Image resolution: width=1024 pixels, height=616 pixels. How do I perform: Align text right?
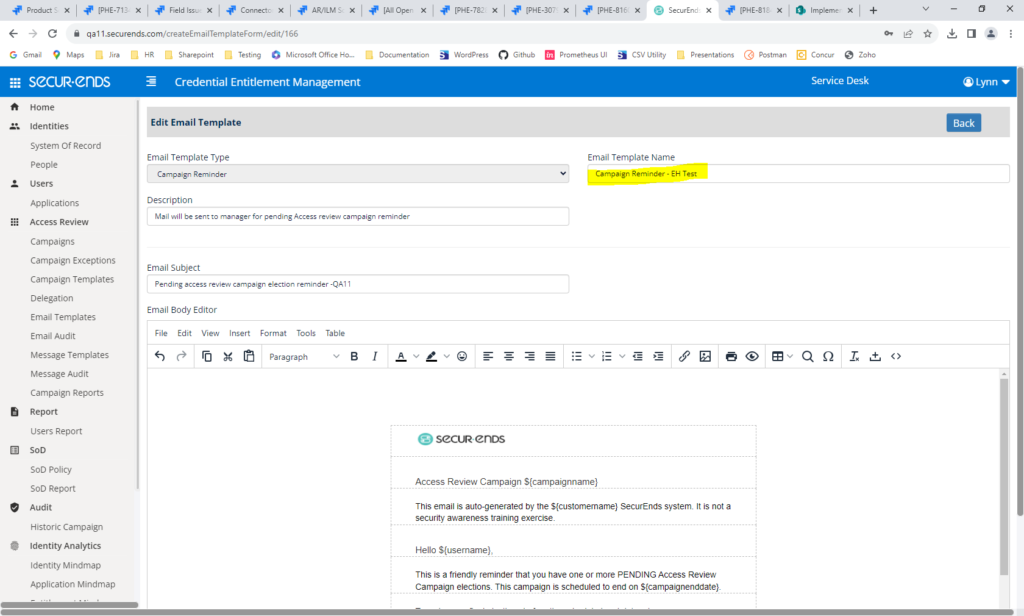point(530,356)
